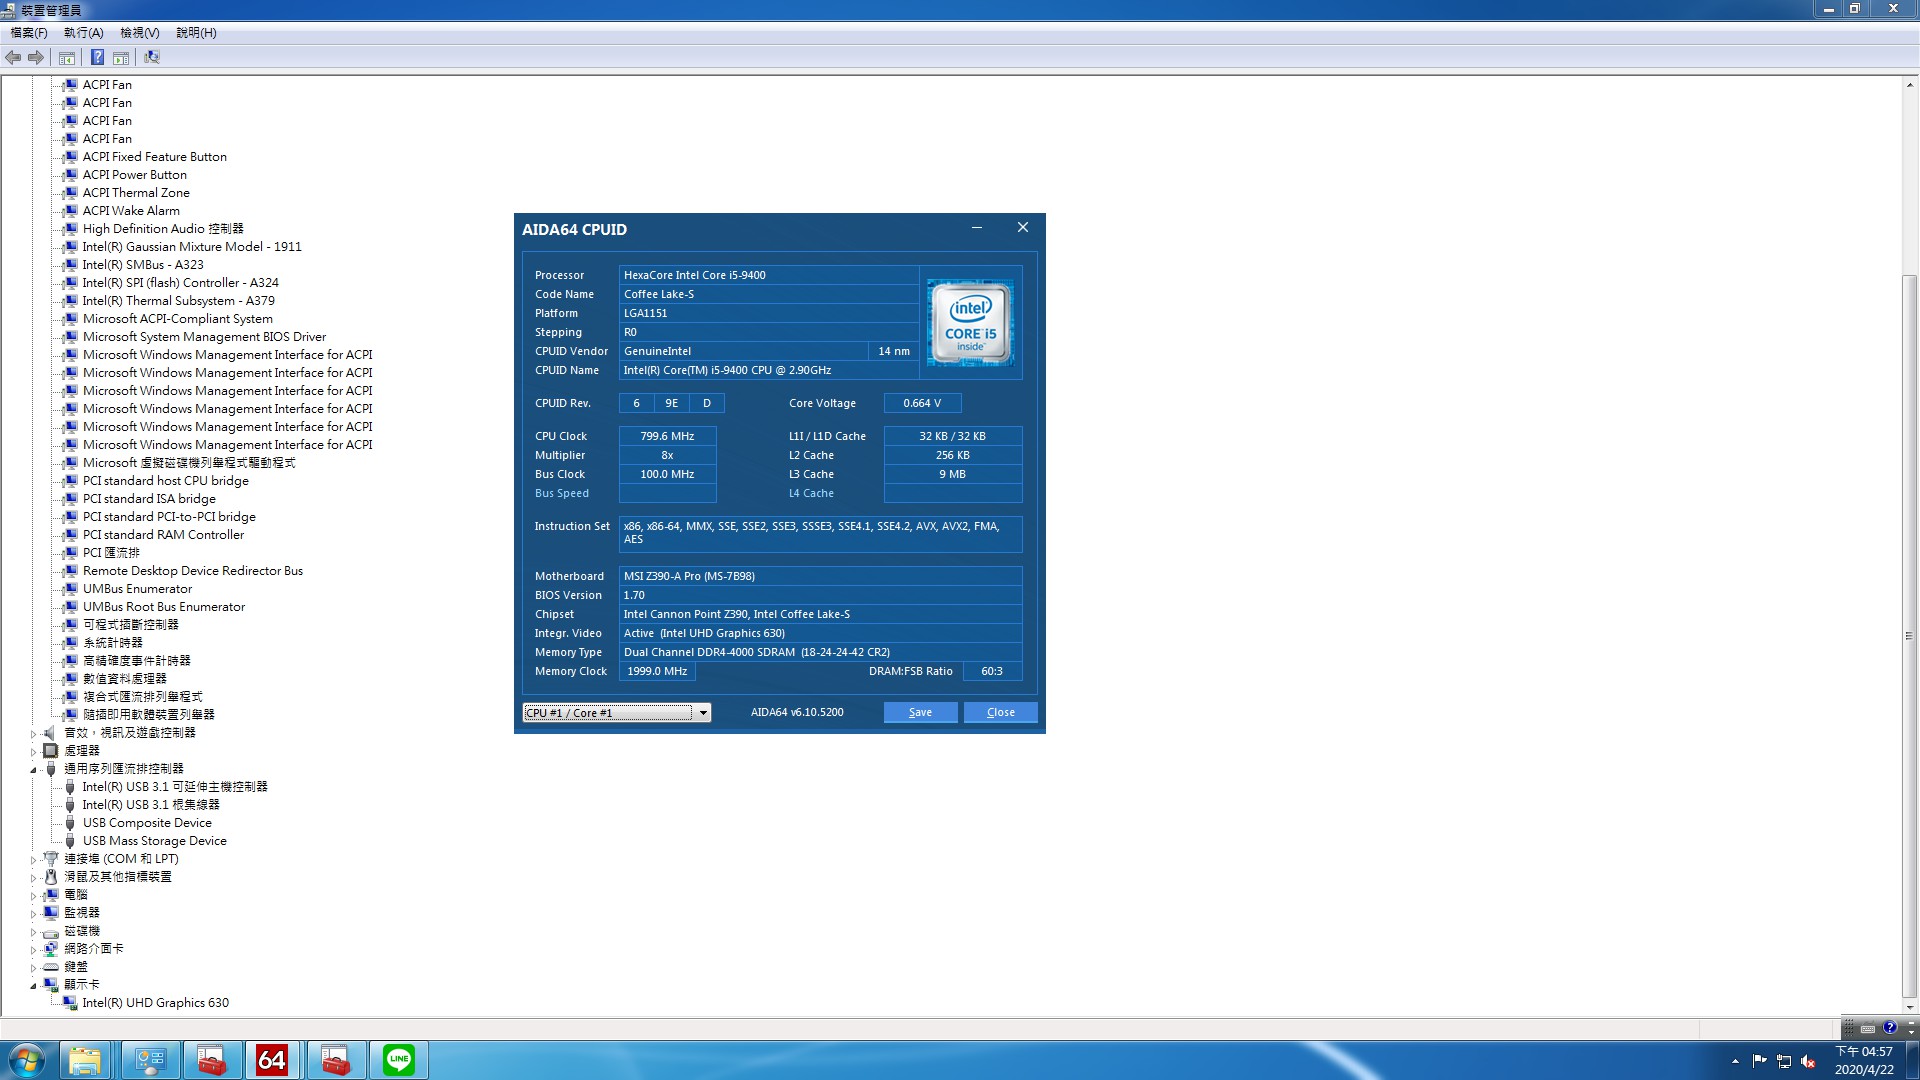Click the ACPI Thermal Zone device icon
1920x1080 pixels.
point(70,193)
